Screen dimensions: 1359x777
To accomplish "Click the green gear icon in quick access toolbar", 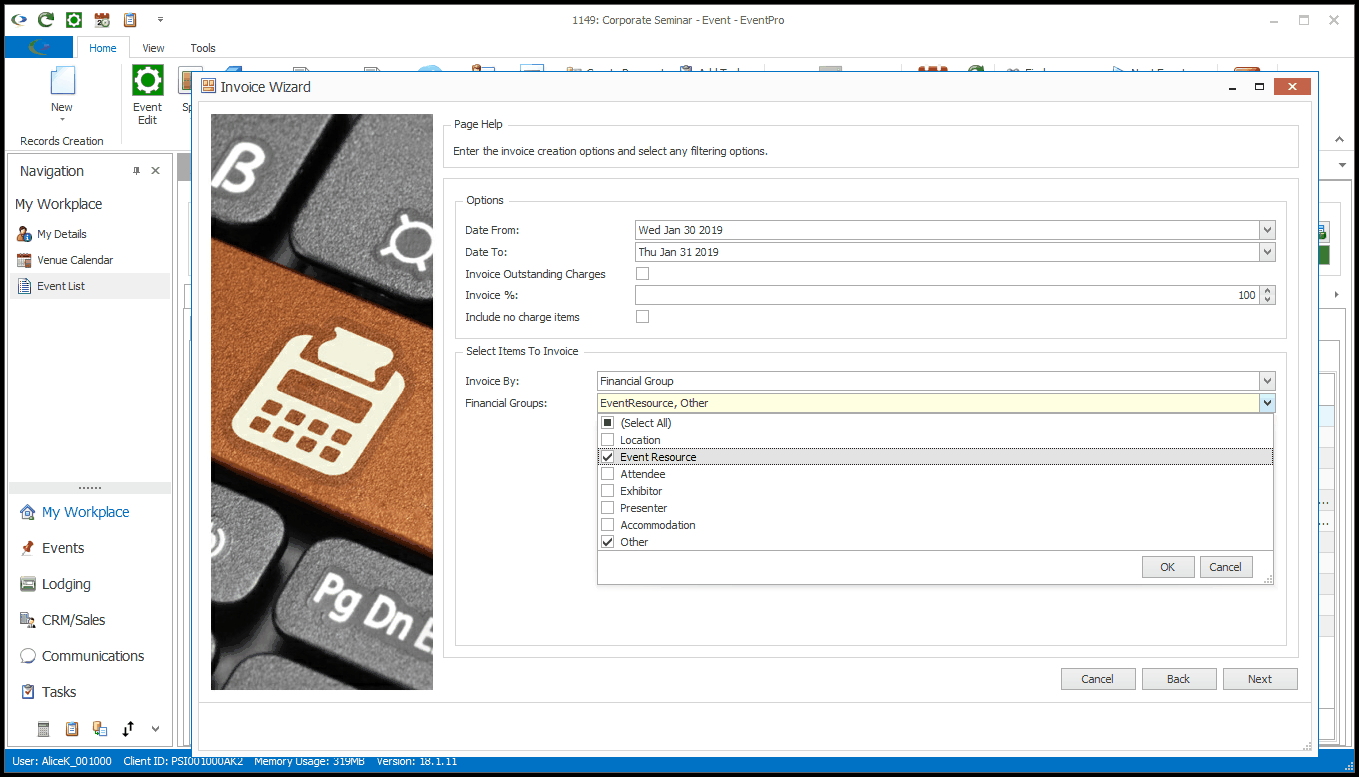I will pyautogui.click(x=73, y=19).
